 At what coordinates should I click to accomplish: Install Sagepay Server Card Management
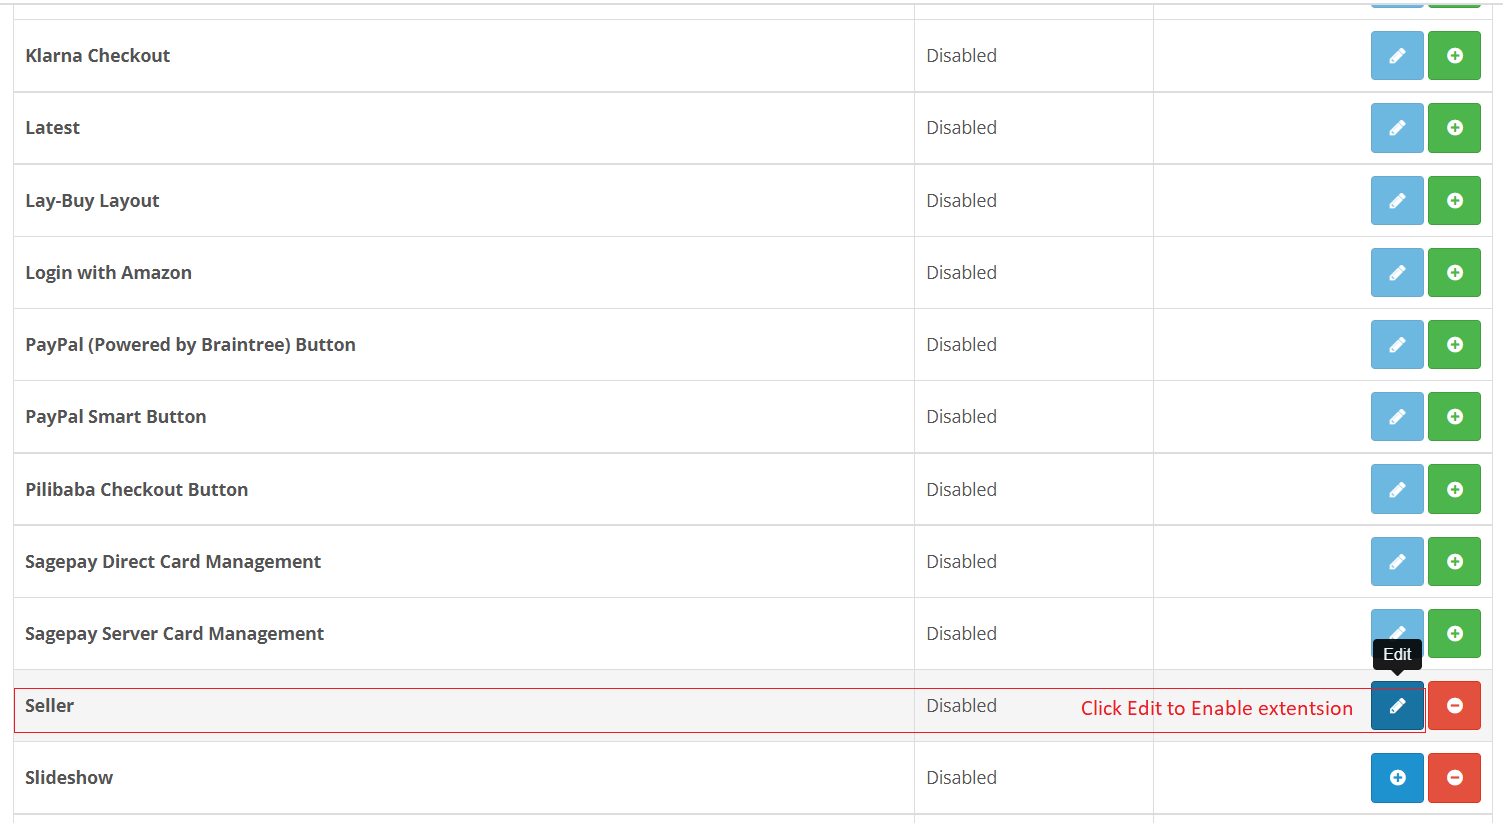tap(1454, 633)
